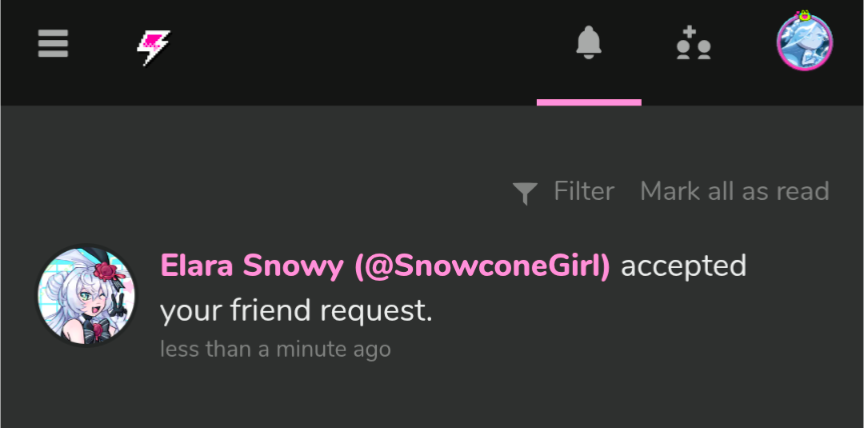Image resolution: width=864 pixels, height=428 pixels.
Task: Open the user profile avatar menu
Action: pyautogui.click(x=804, y=43)
